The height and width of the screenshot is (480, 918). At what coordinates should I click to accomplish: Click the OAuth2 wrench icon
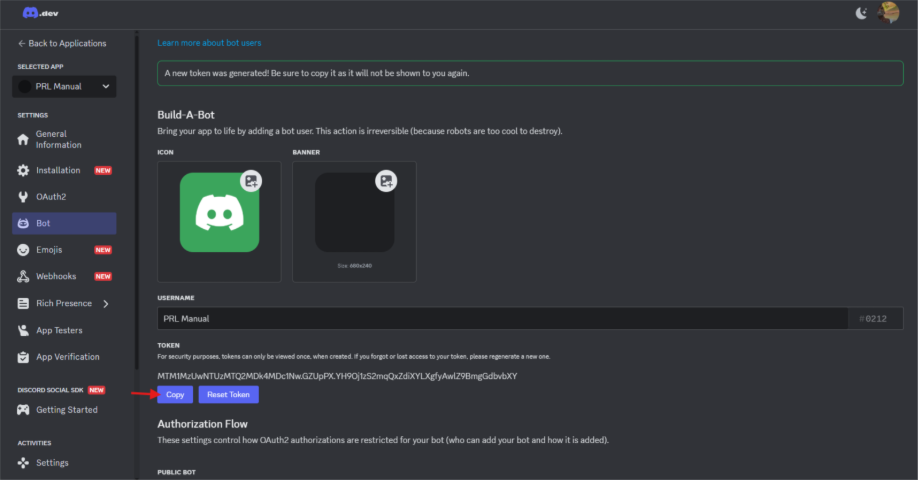(x=23, y=197)
